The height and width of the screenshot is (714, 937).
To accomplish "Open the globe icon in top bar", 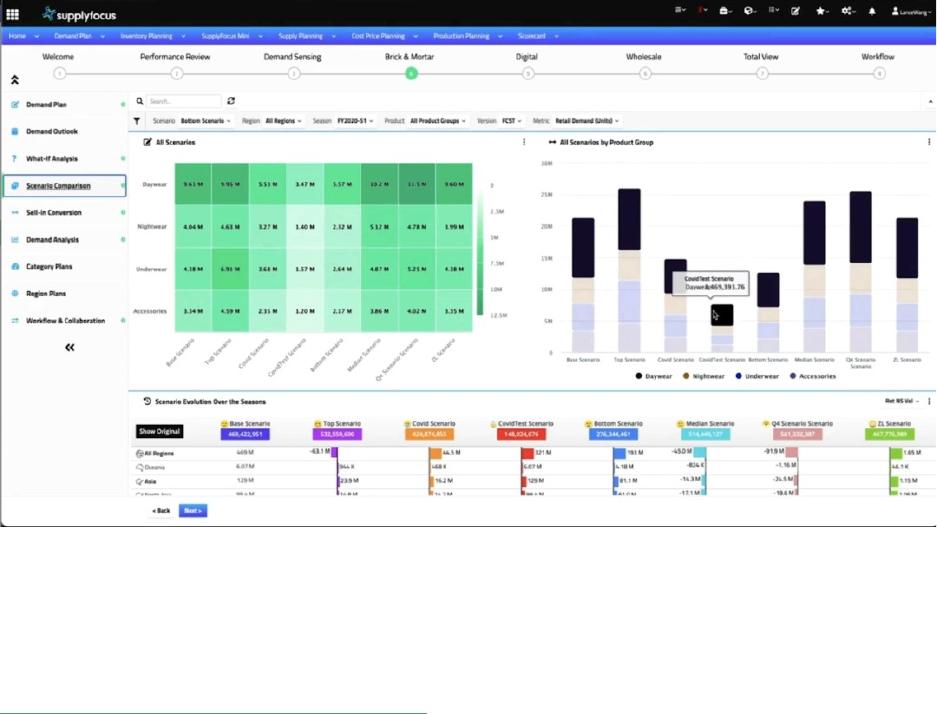I will pyautogui.click(x=749, y=10).
